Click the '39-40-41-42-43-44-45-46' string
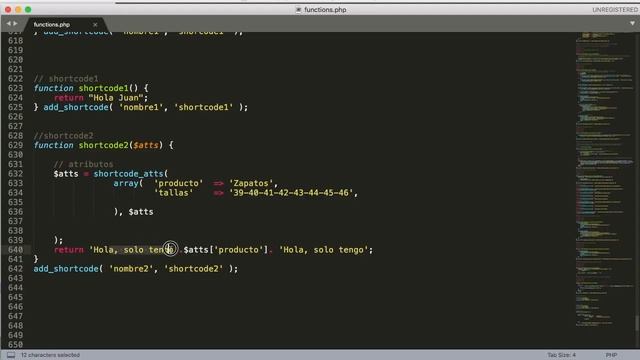 tap(291, 193)
